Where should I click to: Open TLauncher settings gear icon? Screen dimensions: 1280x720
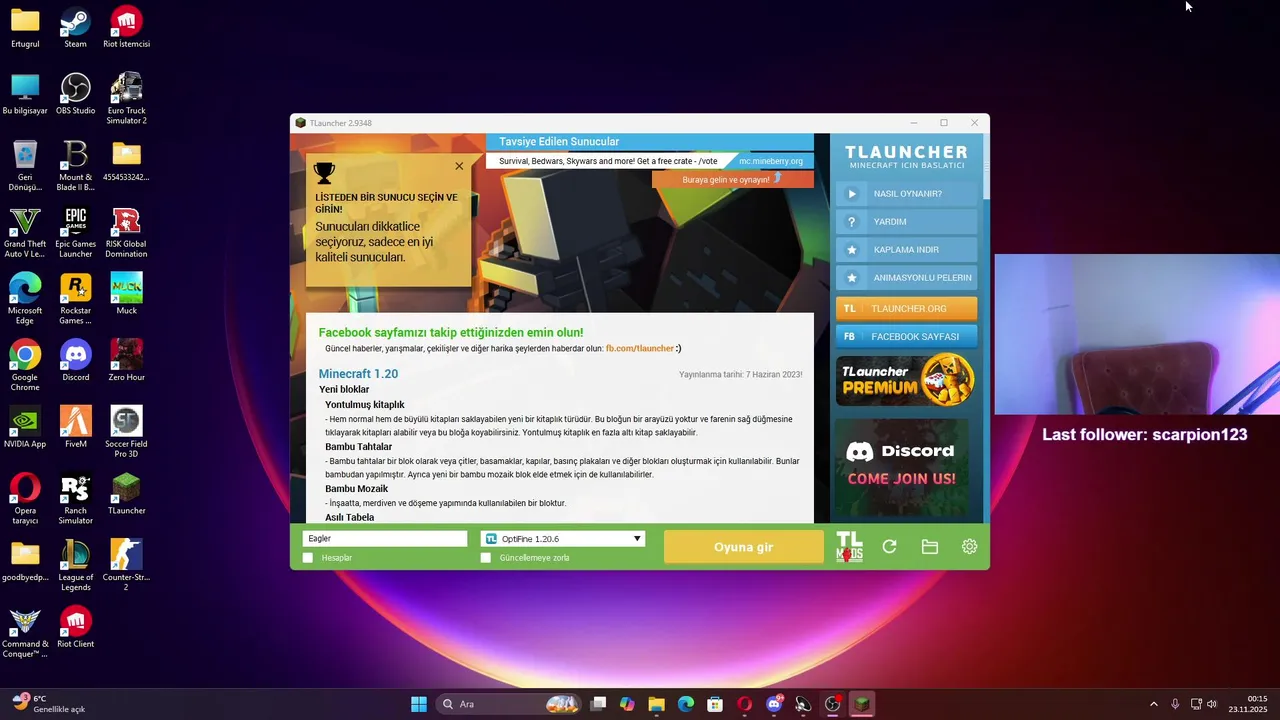pos(970,547)
